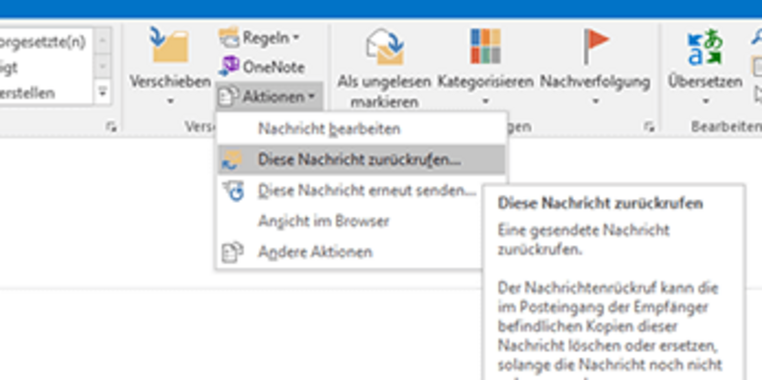Viewport: 762px width, 380px height.
Task: Click the Übersetzen translate icon
Action: [704, 48]
